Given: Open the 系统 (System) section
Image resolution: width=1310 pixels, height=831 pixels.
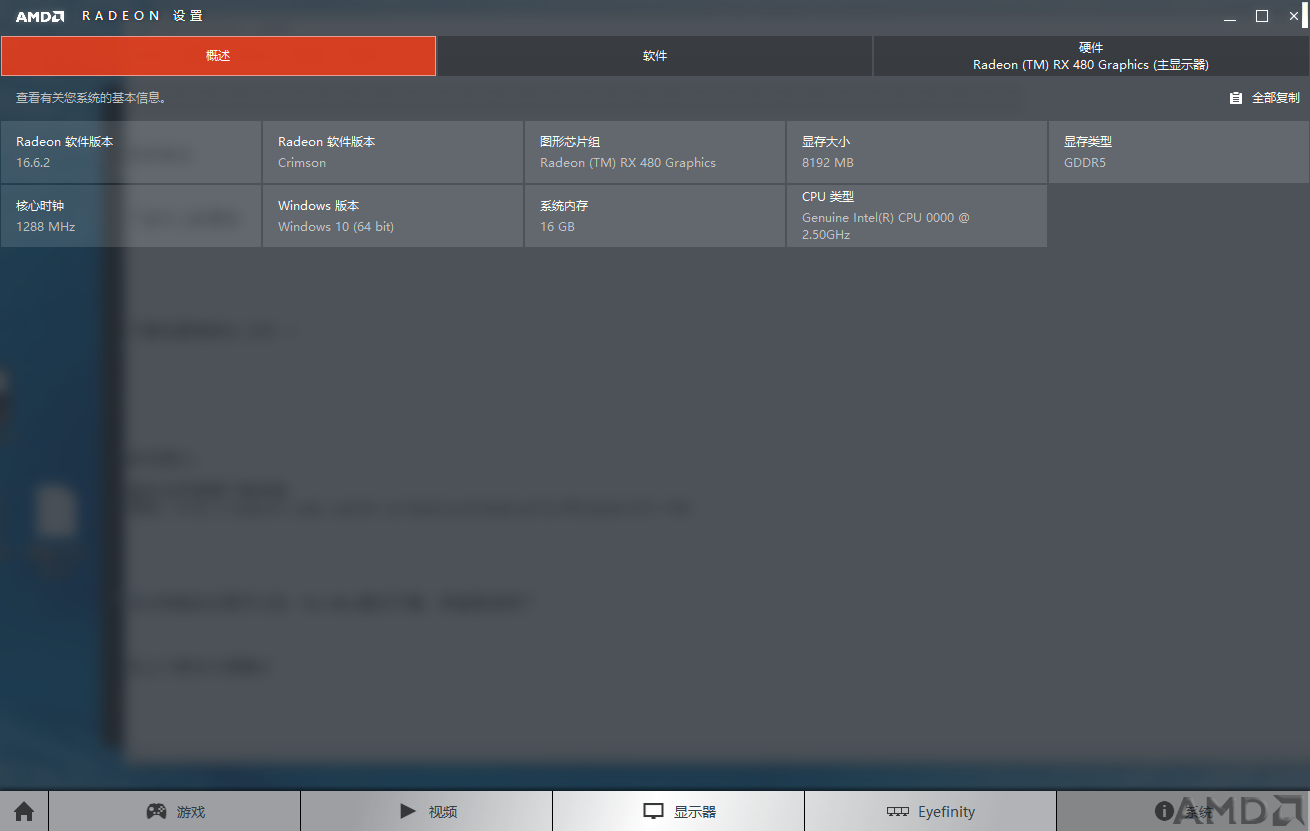Looking at the screenshot, I should (1183, 811).
